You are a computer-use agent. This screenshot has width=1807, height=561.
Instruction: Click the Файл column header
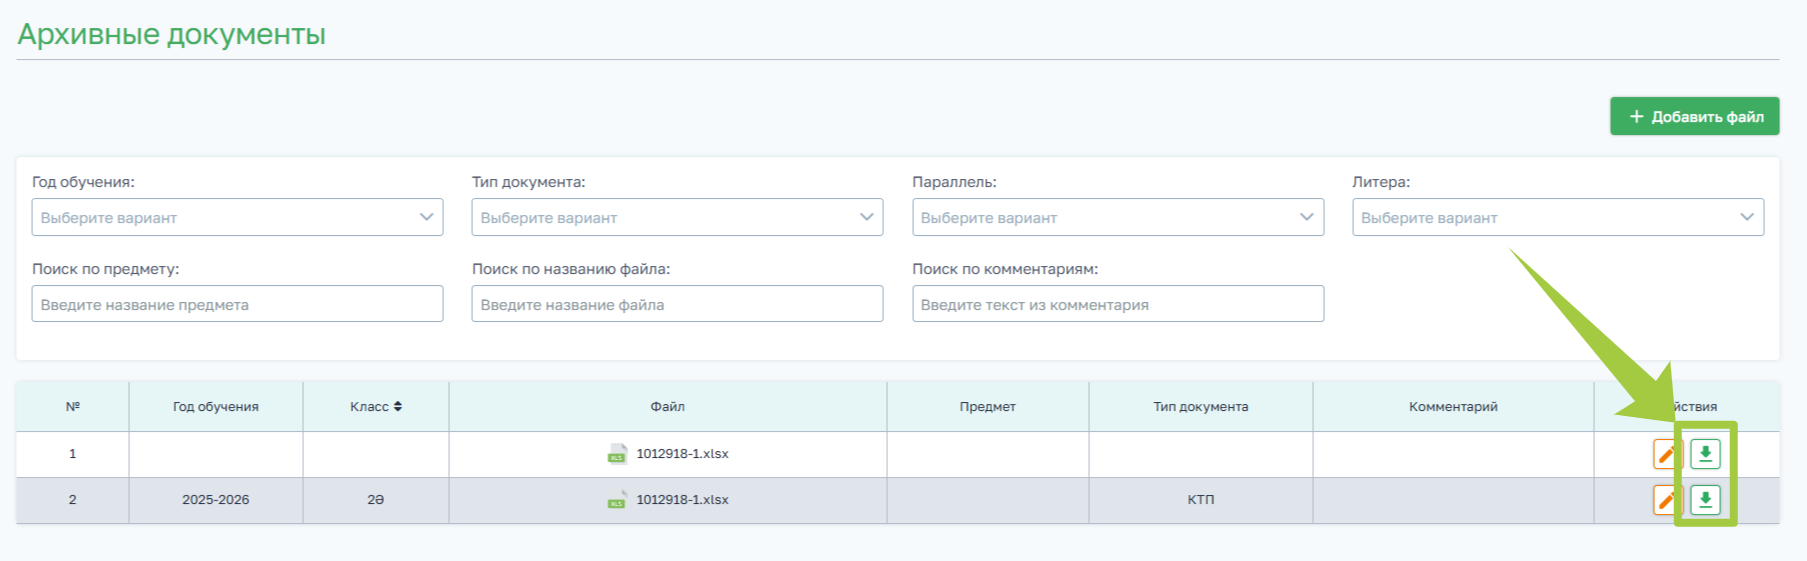point(668,406)
